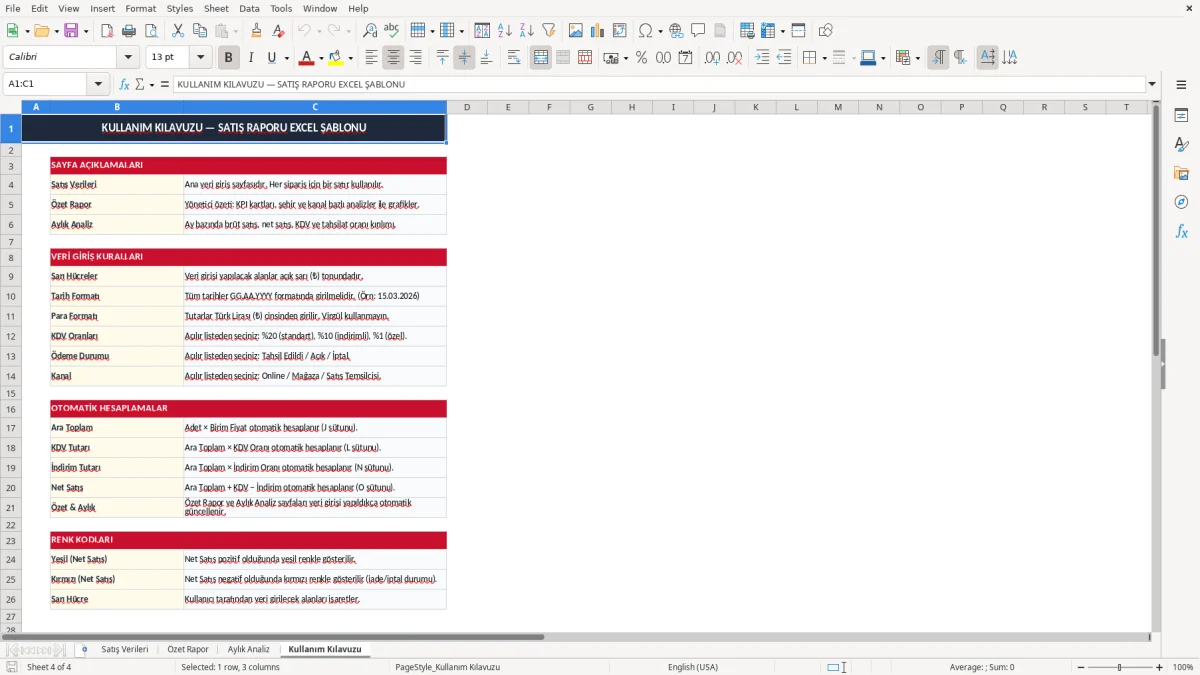Switch to the Özet Rapor sheet tab
Image resolution: width=1200 pixels, height=675 pixels.
pyautogui.click(x=188, y=649)
